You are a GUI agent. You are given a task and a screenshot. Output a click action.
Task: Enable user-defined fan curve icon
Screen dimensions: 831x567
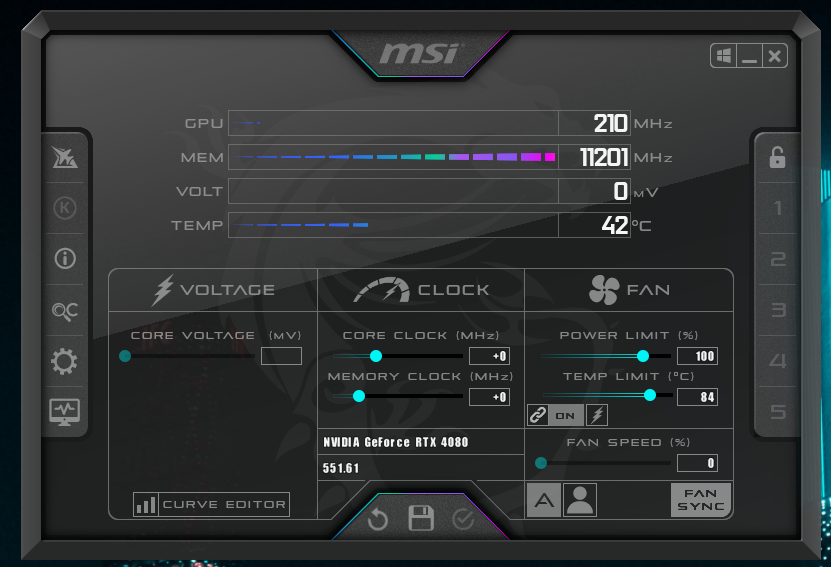(x=580, y=500)
